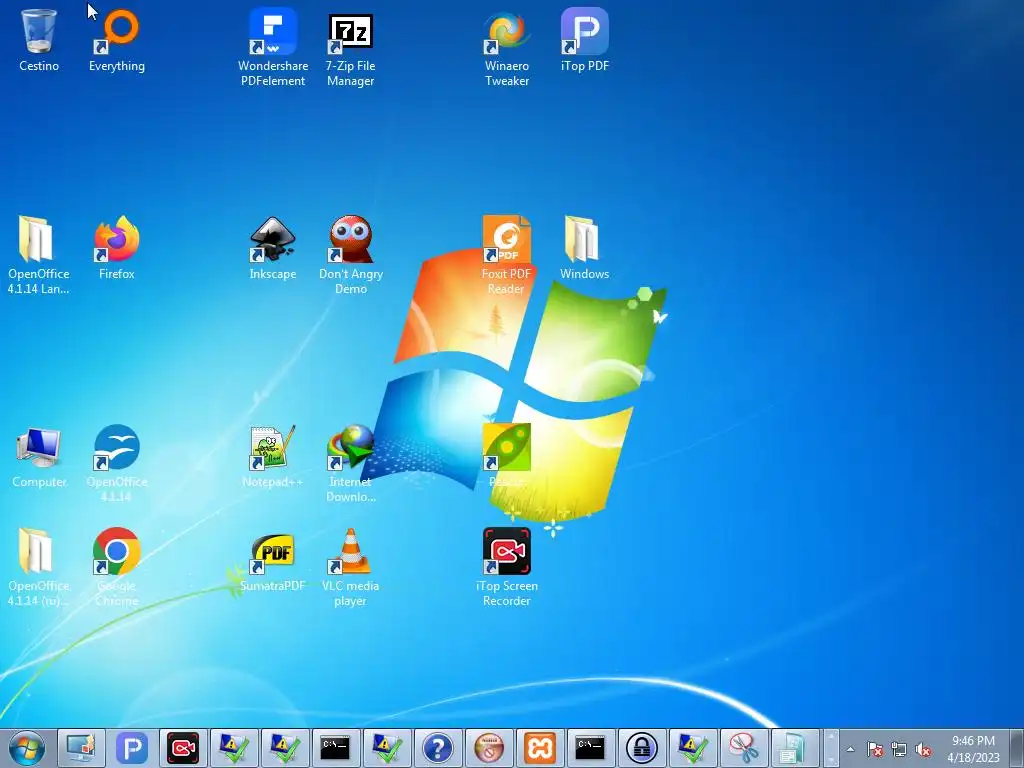The image size is (1024, 768).
Task: Select the Inkscape desktop shortcut
Action: (x=273, y=248)
